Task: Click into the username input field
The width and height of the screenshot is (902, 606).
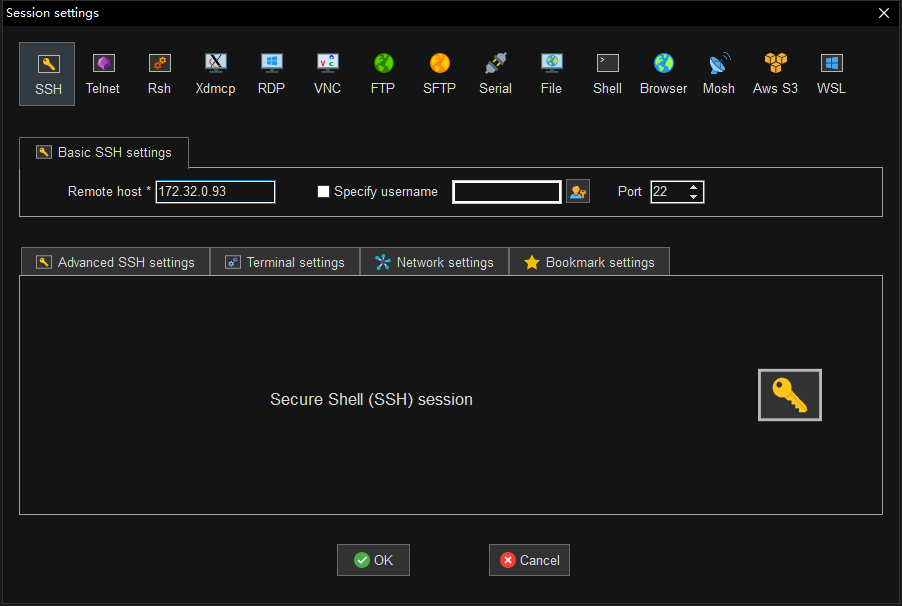Action: click(507, 192)
